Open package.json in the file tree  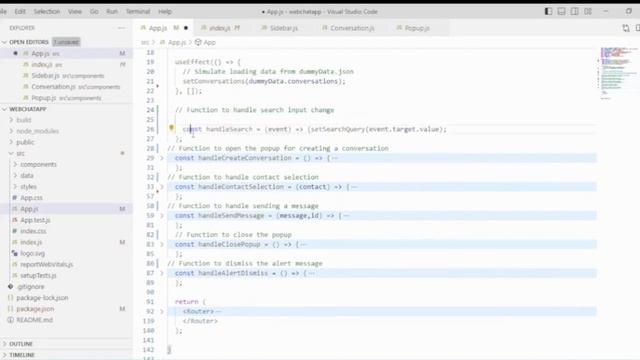click(x=35, y=309)
